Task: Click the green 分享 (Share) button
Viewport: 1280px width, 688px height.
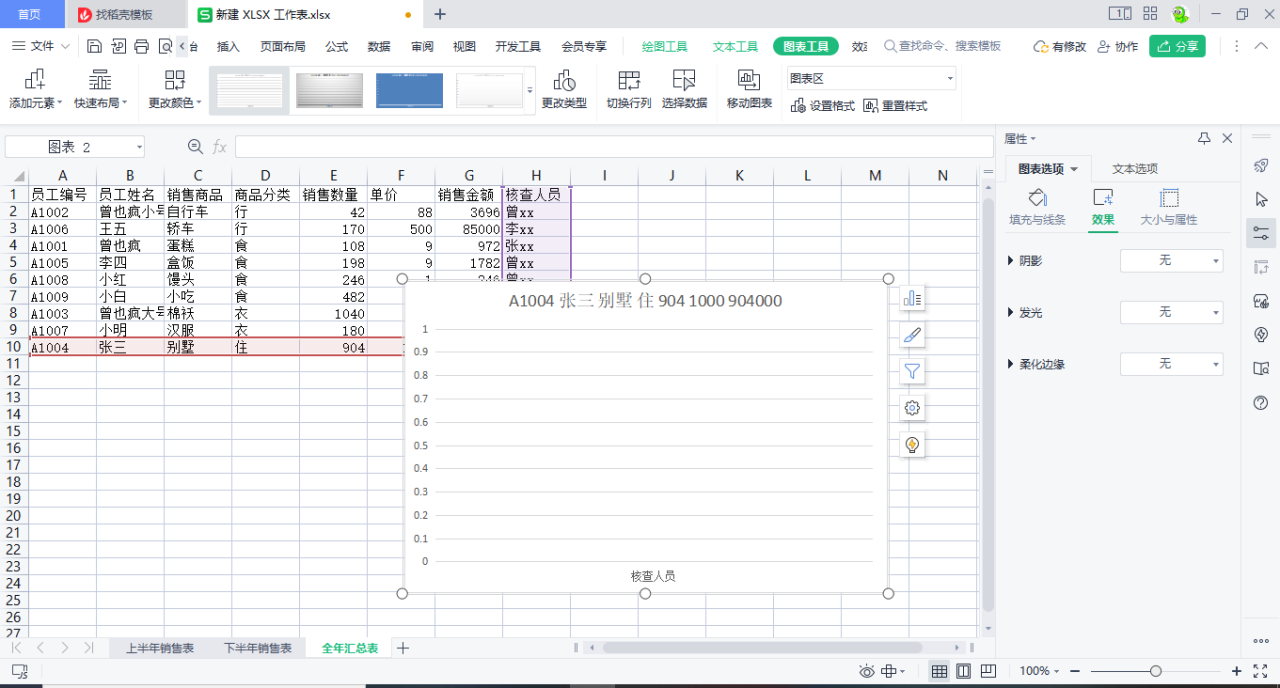Action: [1177, 46]
